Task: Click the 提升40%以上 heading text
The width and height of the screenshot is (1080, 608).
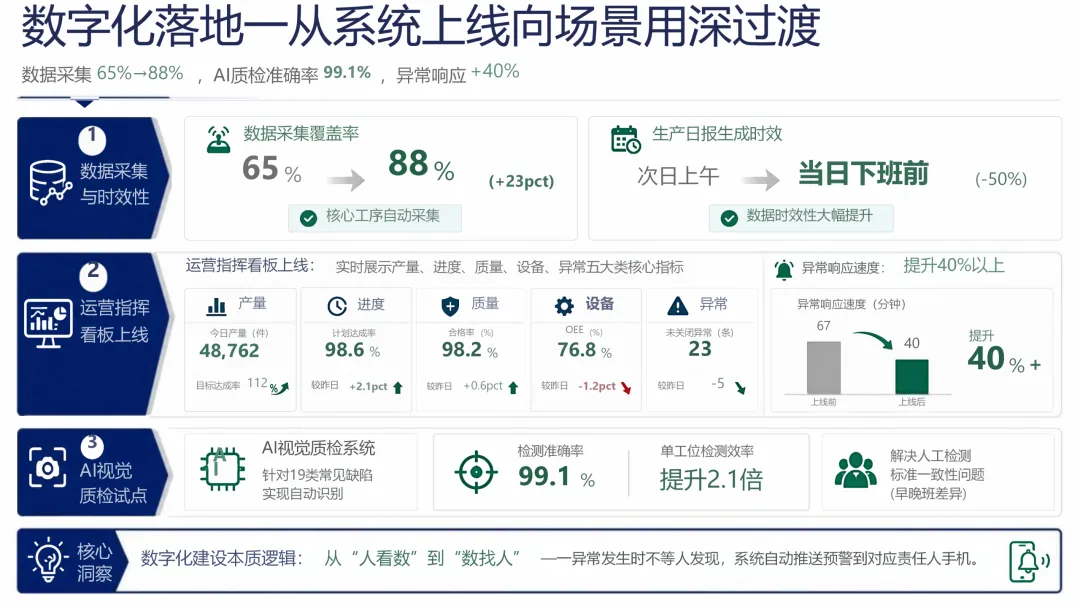Action: point(954,266)
